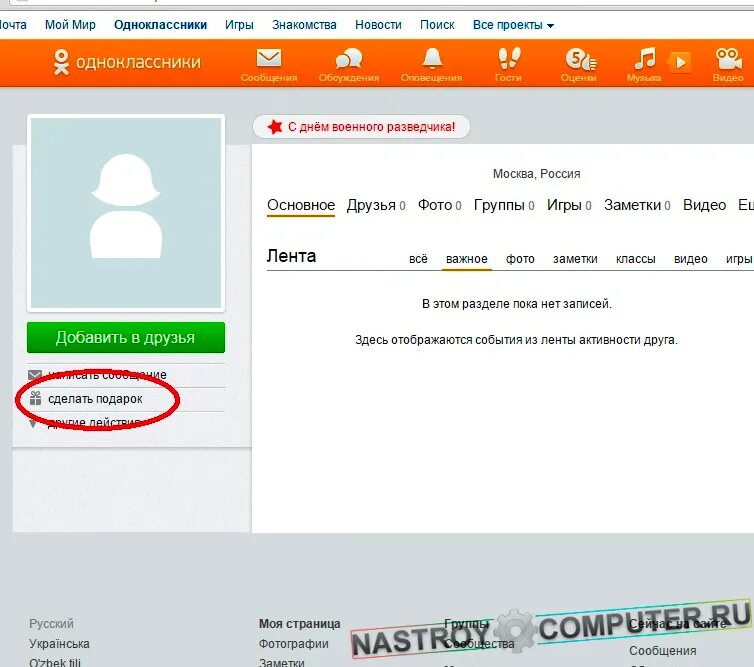754x667 pixels.
Task: Click Моя страница footer link
Action: (300, 624)
